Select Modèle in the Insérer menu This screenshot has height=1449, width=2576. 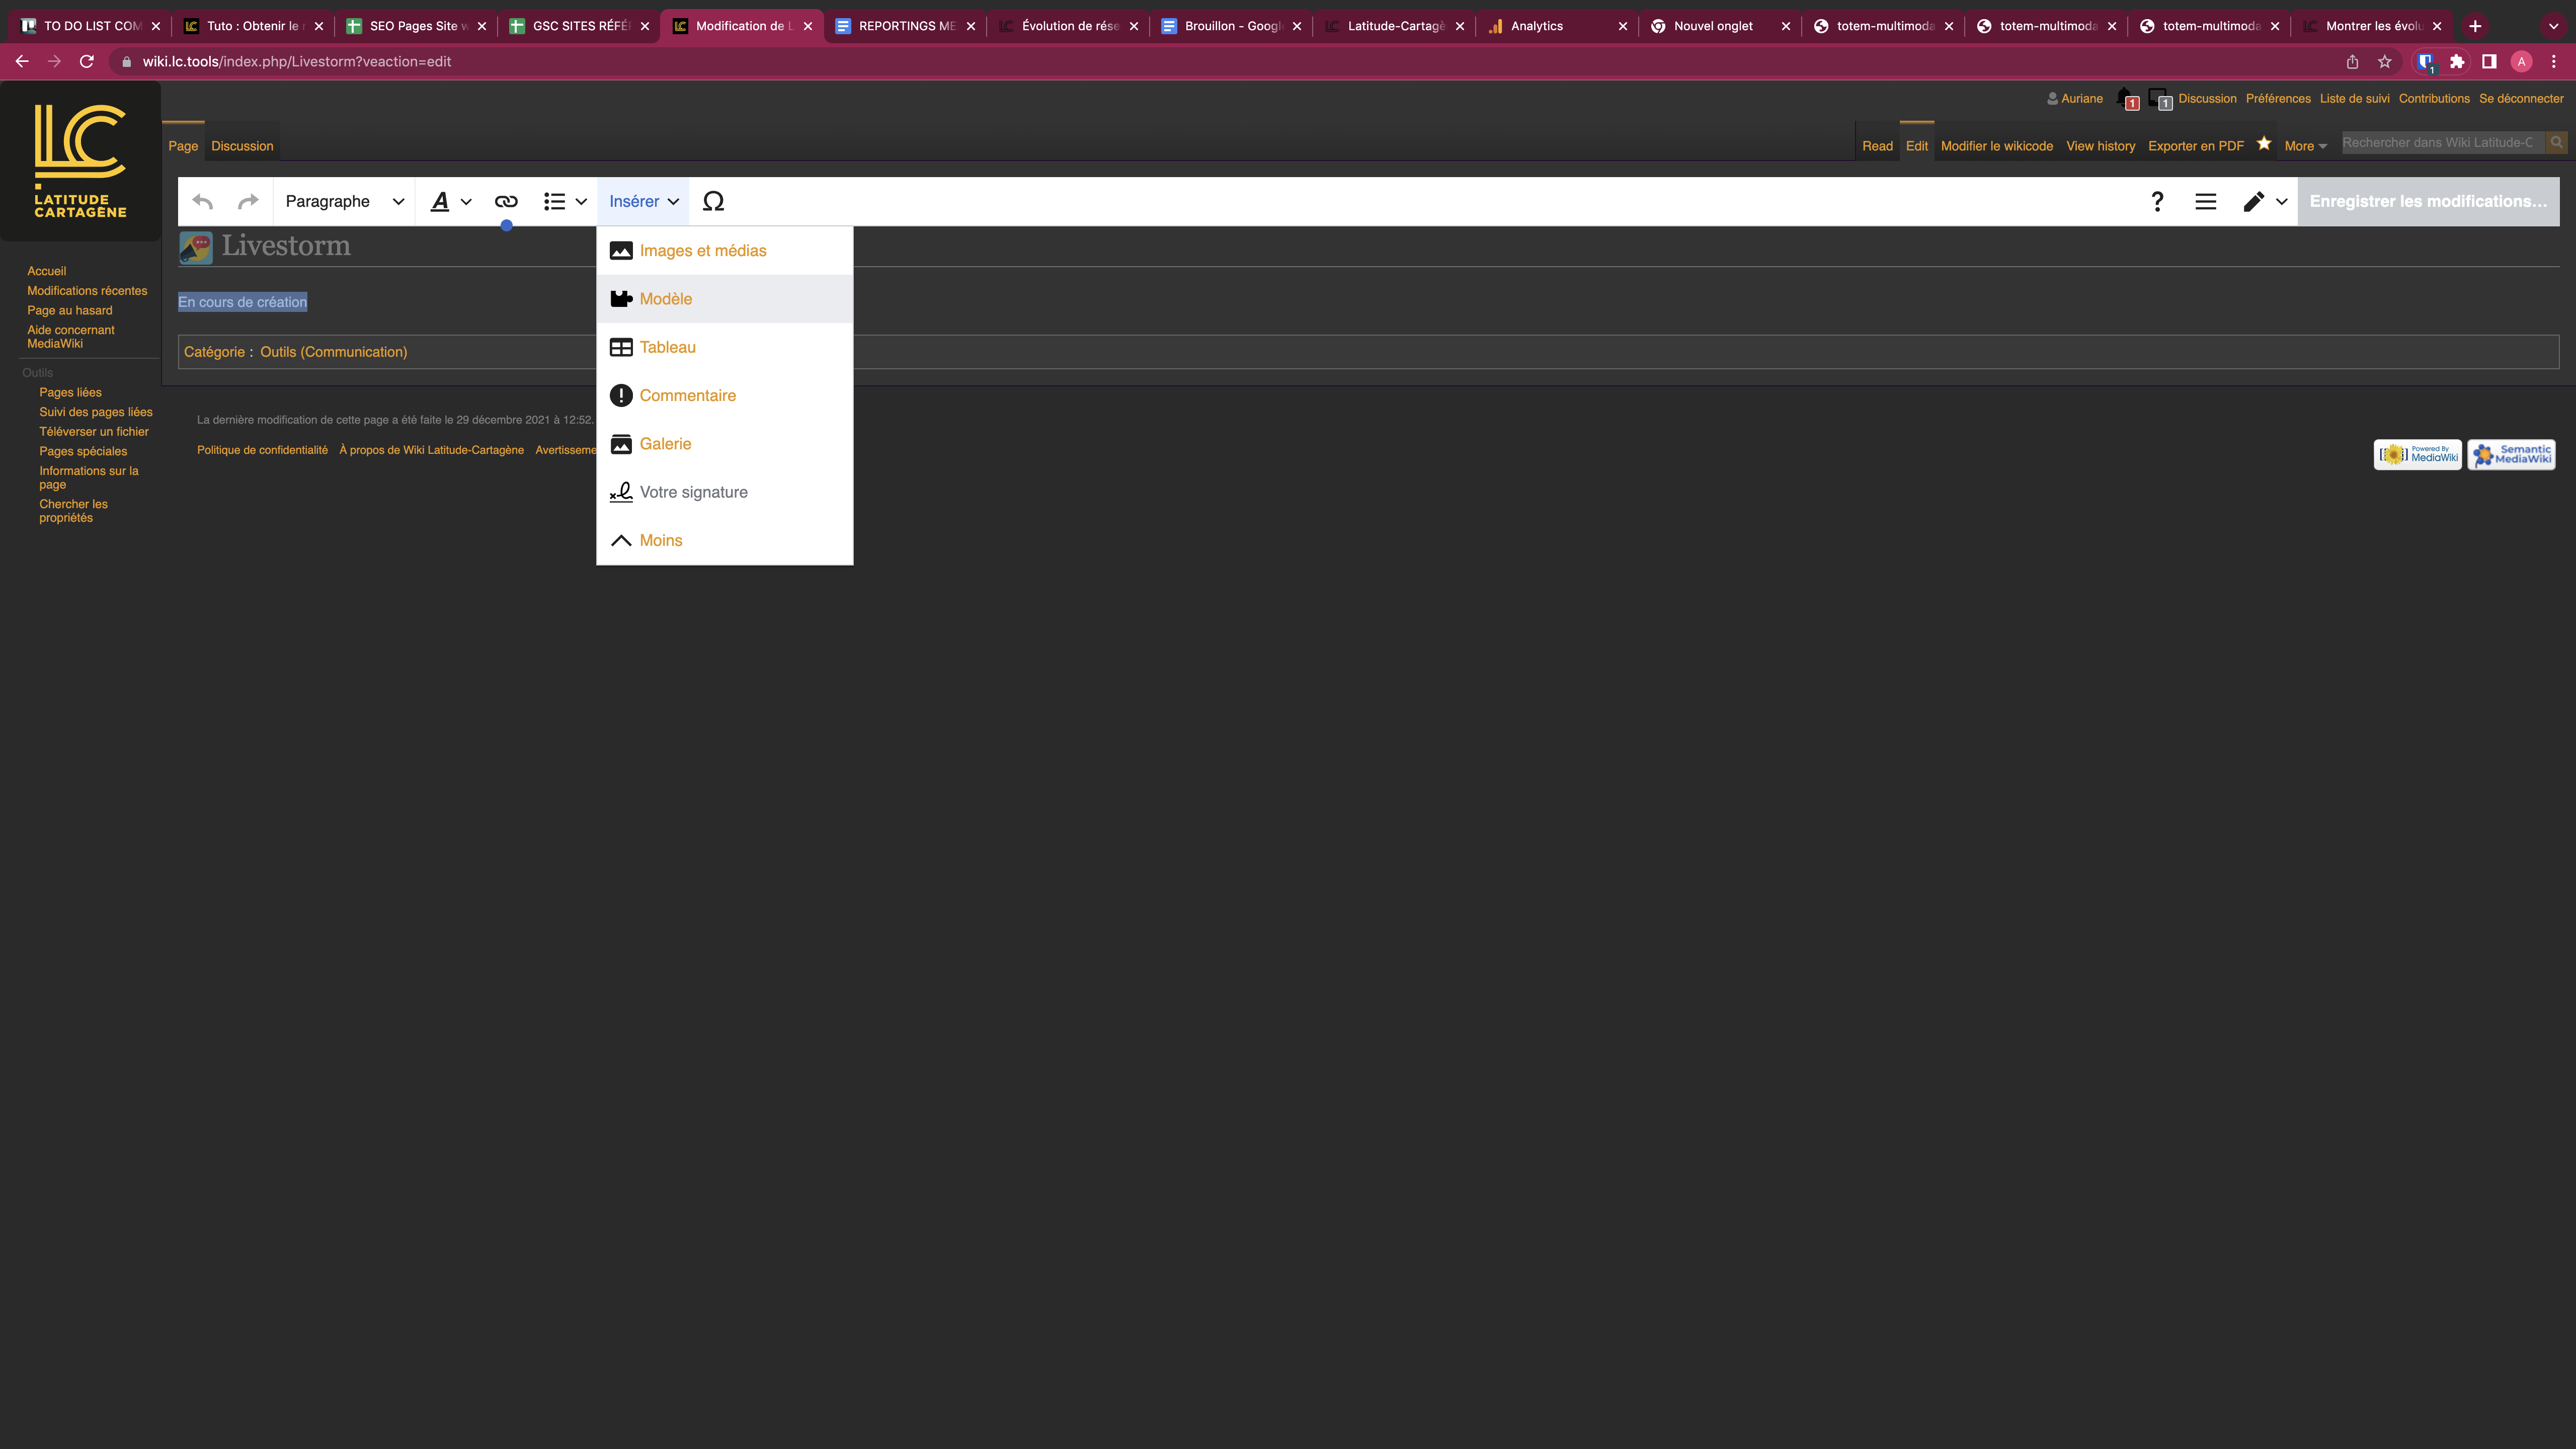point(666,299)
